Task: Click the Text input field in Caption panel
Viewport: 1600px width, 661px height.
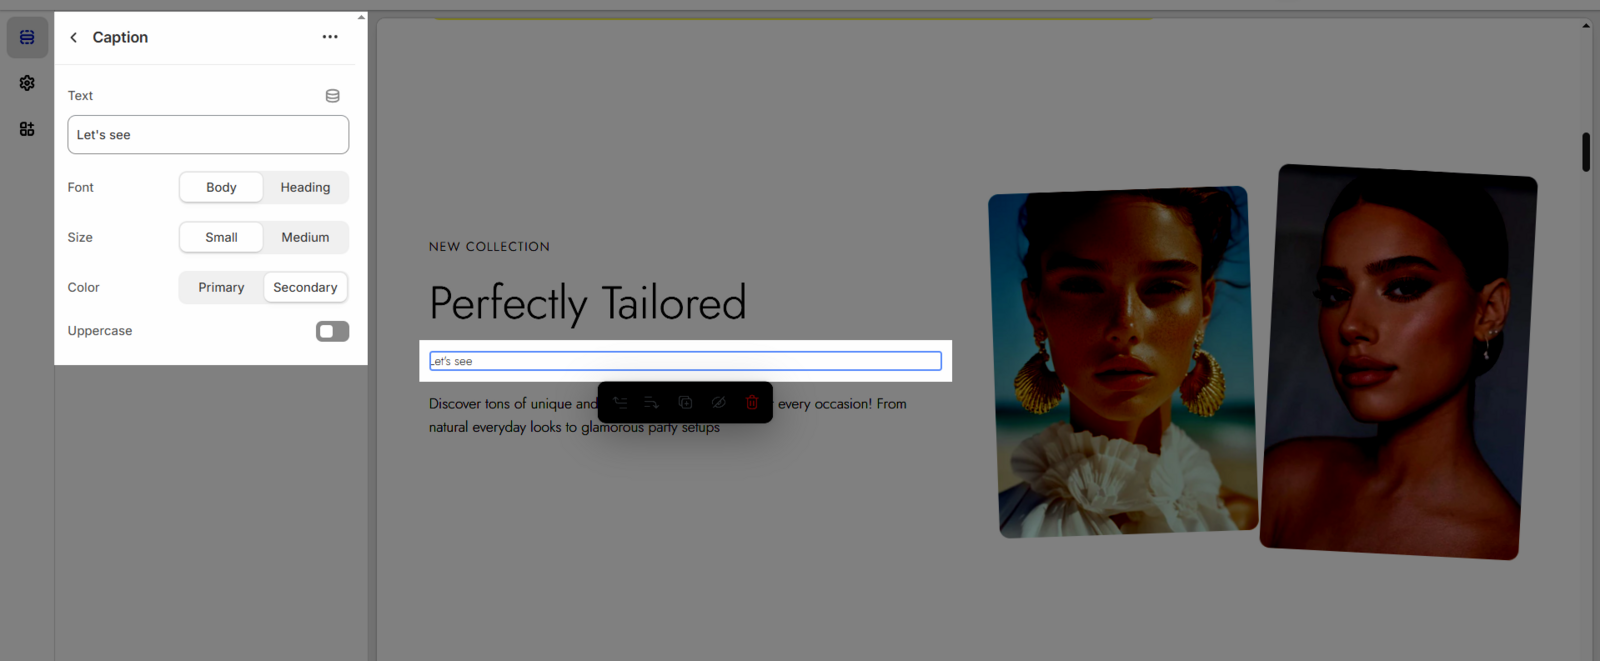Action: (208, 135)
